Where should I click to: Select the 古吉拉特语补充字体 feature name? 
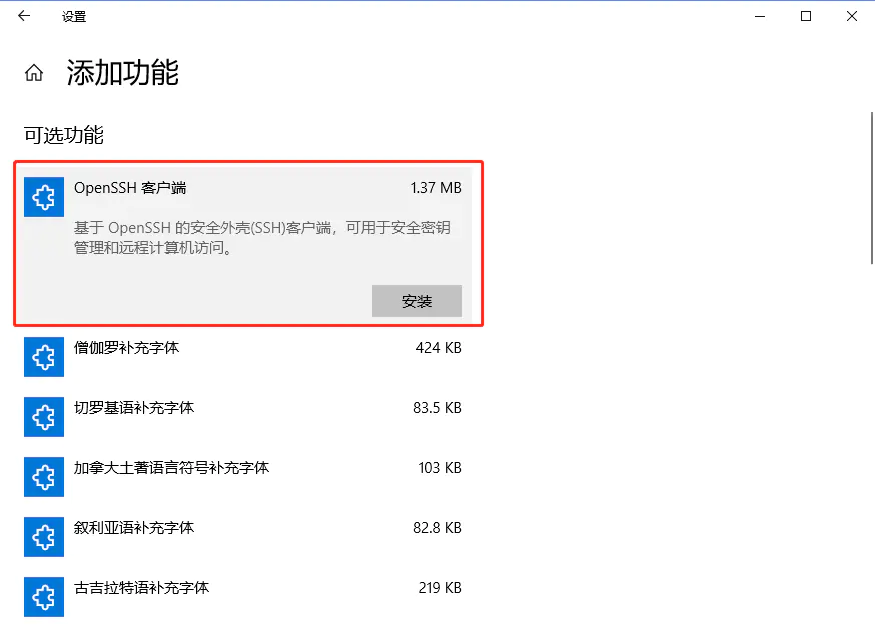[x=142, y=587]
